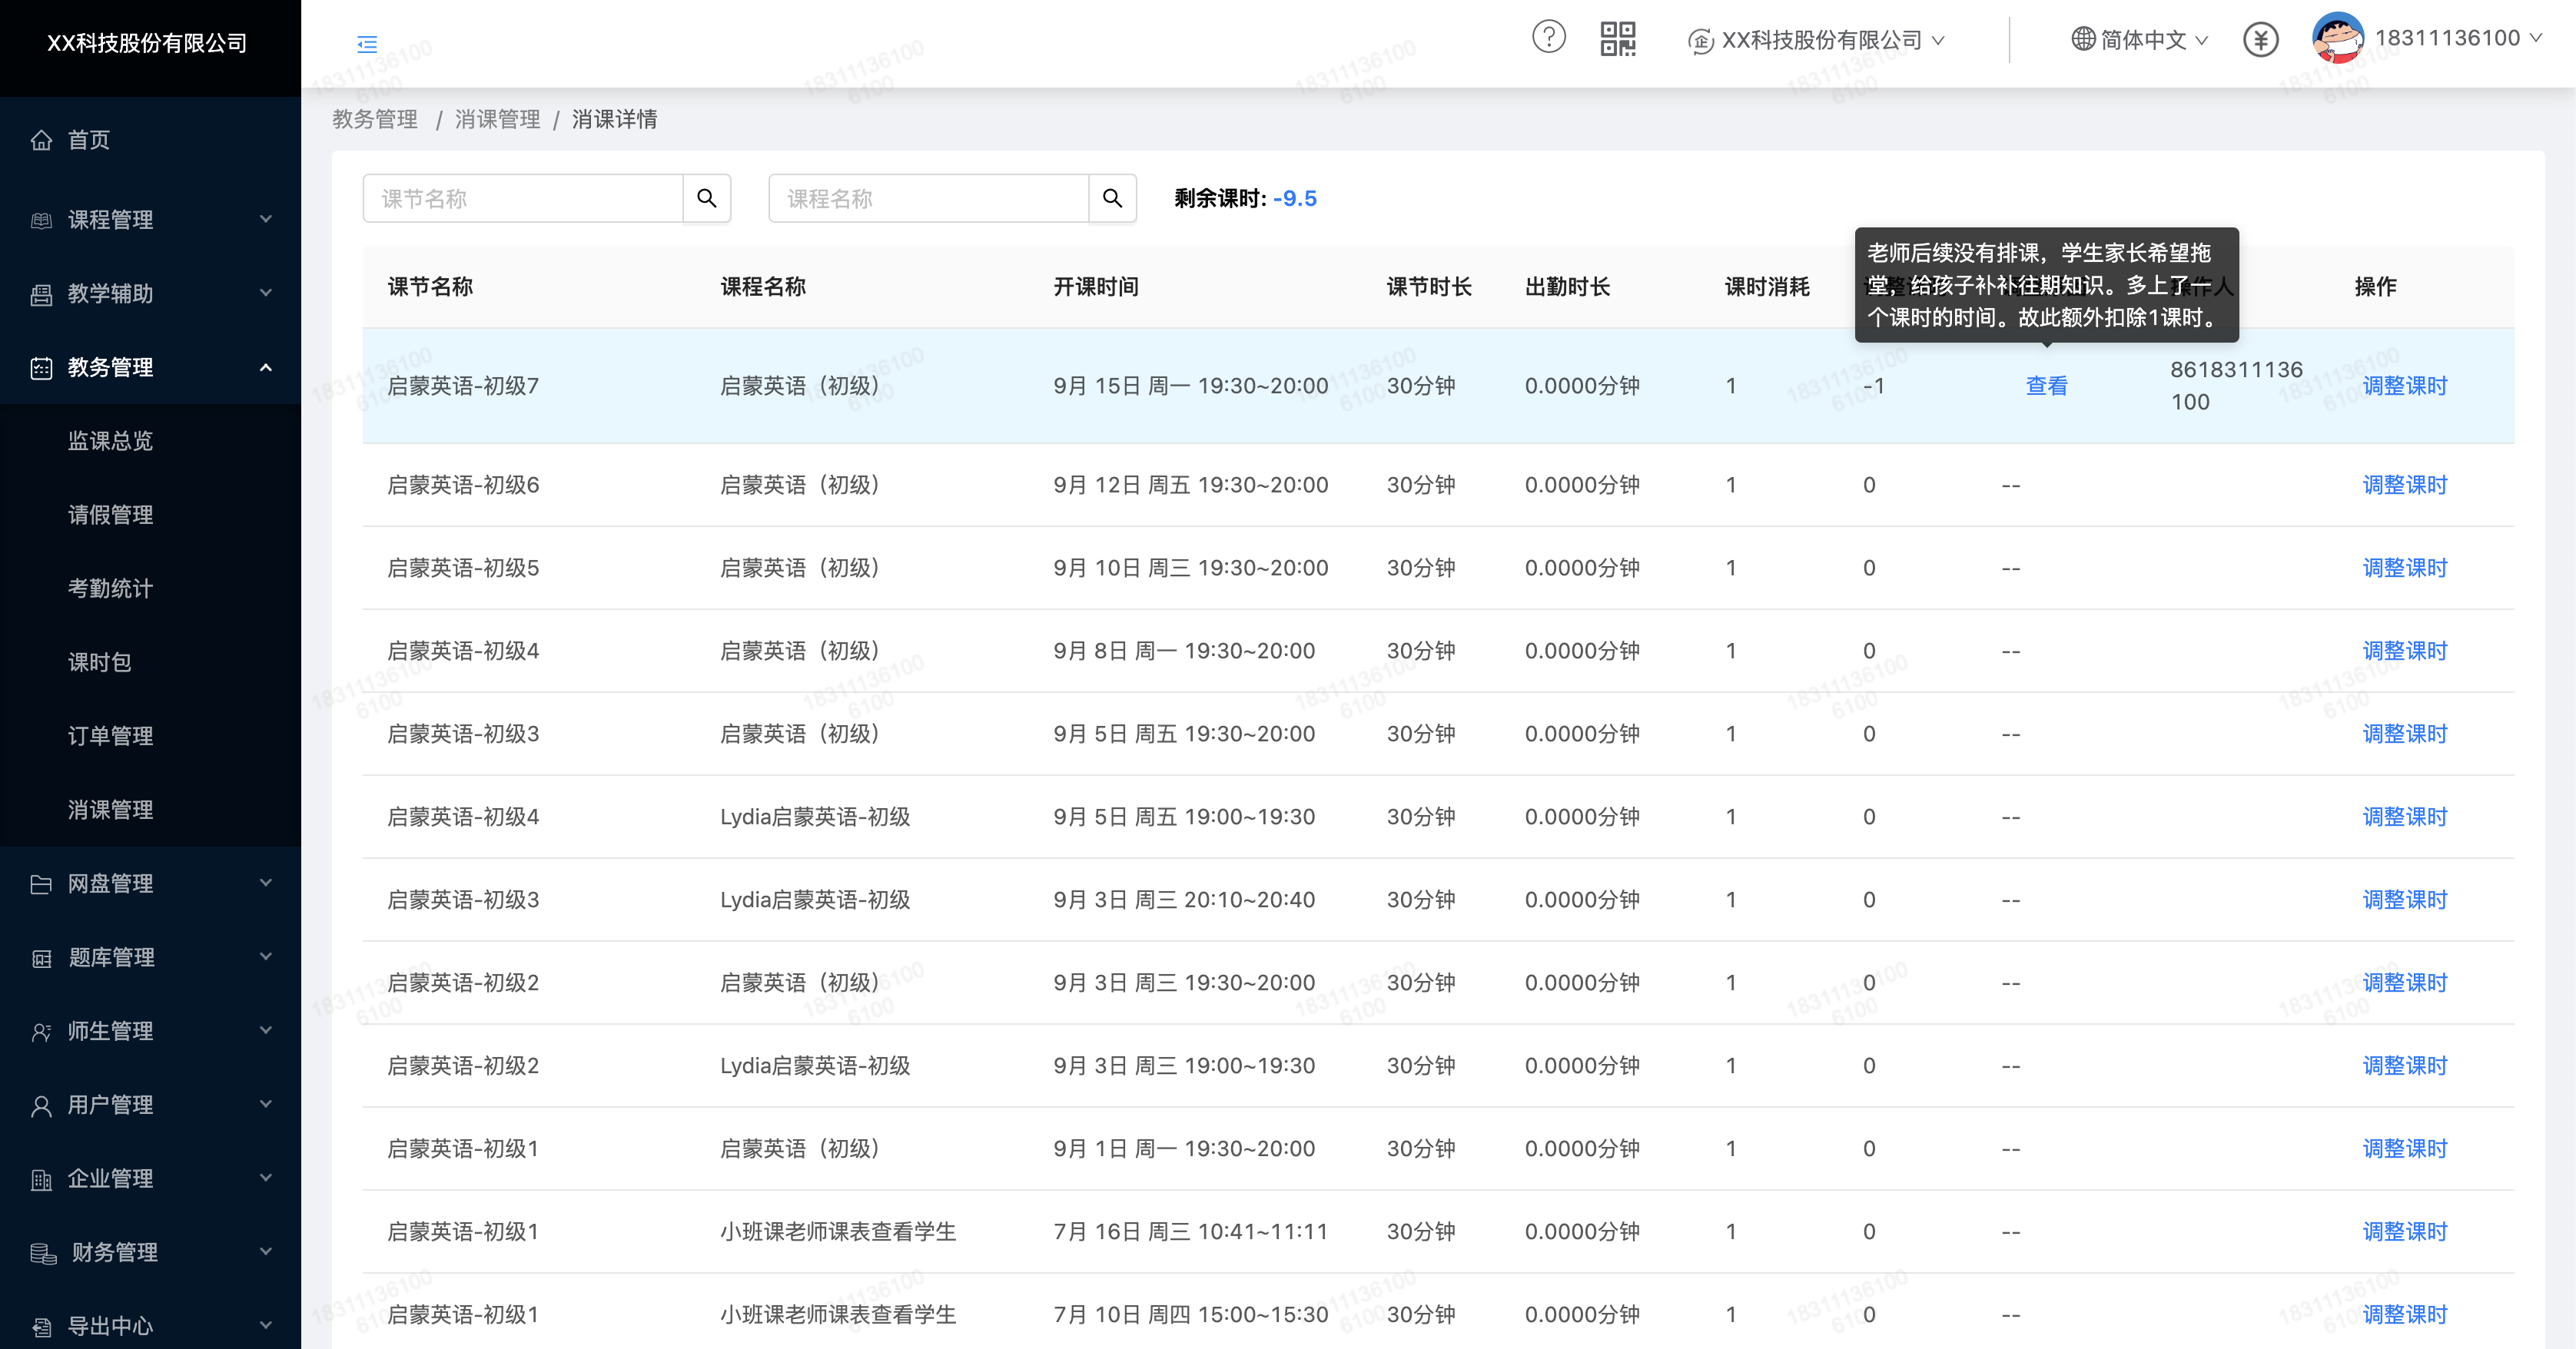The width and height of the screenshot is (2576, 1349).
Task: Click the QR code icon
Action: coord(1617,39)
